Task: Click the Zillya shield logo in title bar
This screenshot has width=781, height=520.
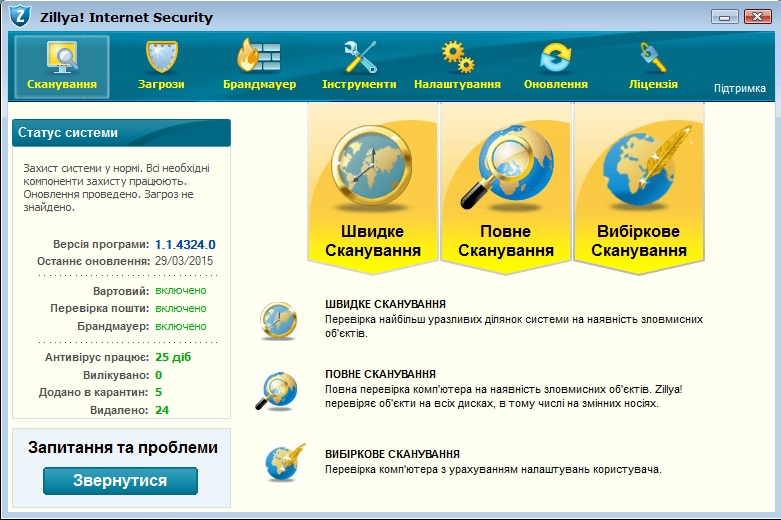Action: pyautogui.click(x=19, y=16)
